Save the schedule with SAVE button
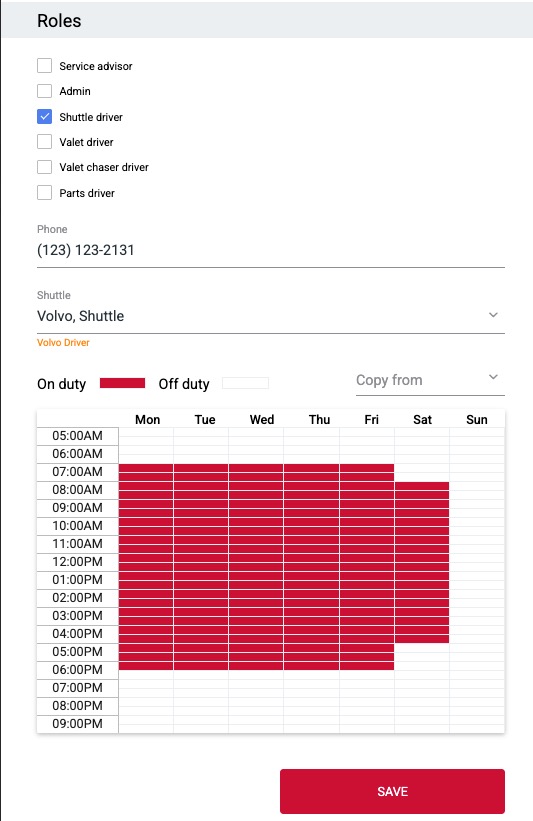This screenshot has width=533, height=821. pyautogui.click(x=392, y=791)
